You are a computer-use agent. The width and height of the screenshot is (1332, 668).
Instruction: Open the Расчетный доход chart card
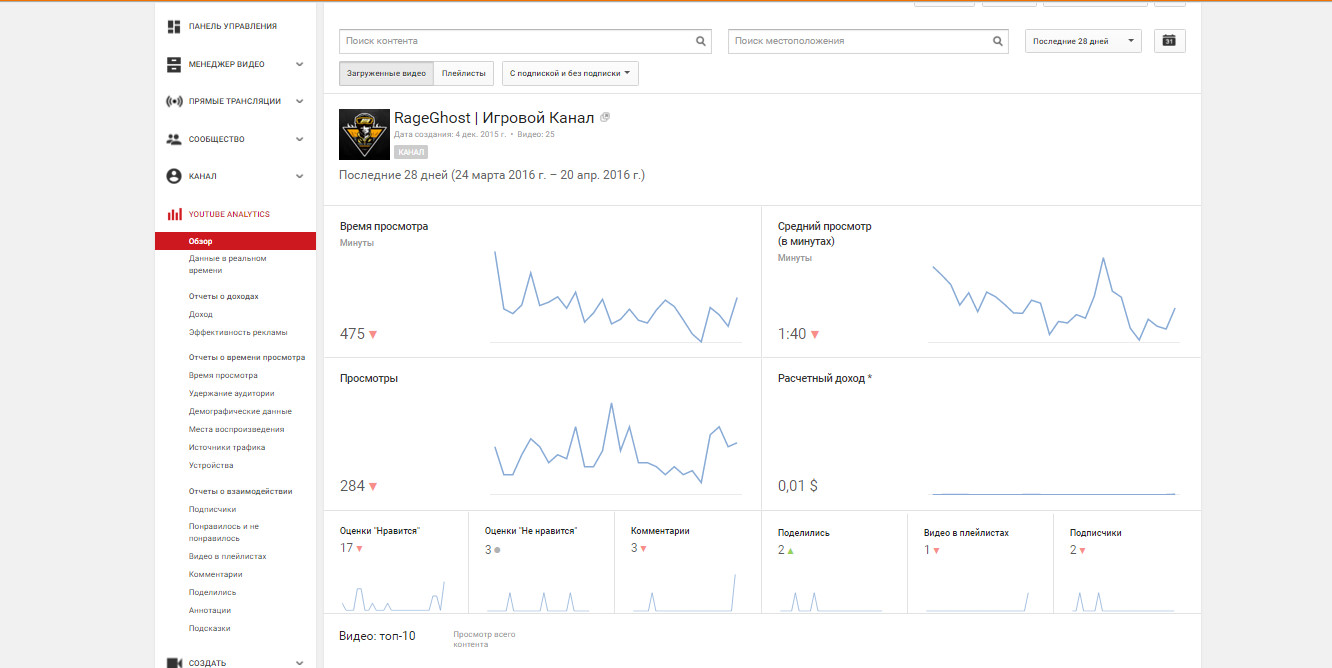982,434
